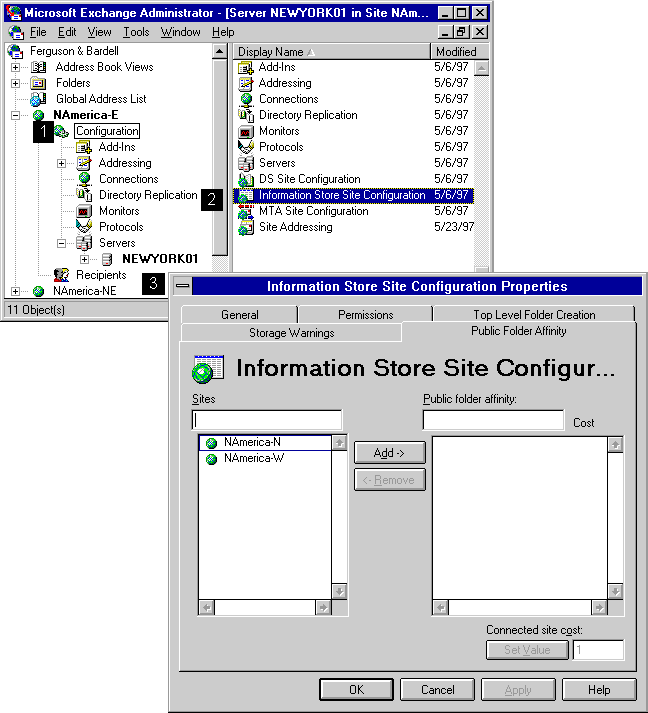Click Sites list scroll down arrow

(x=340, y=592)
